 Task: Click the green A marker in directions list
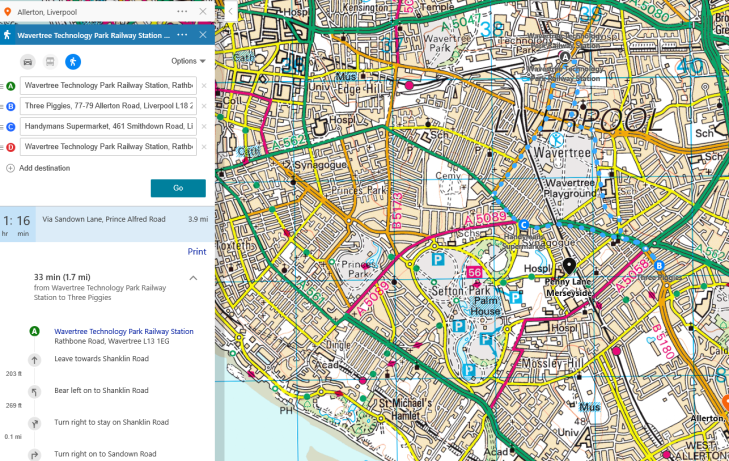click(34, 331)
